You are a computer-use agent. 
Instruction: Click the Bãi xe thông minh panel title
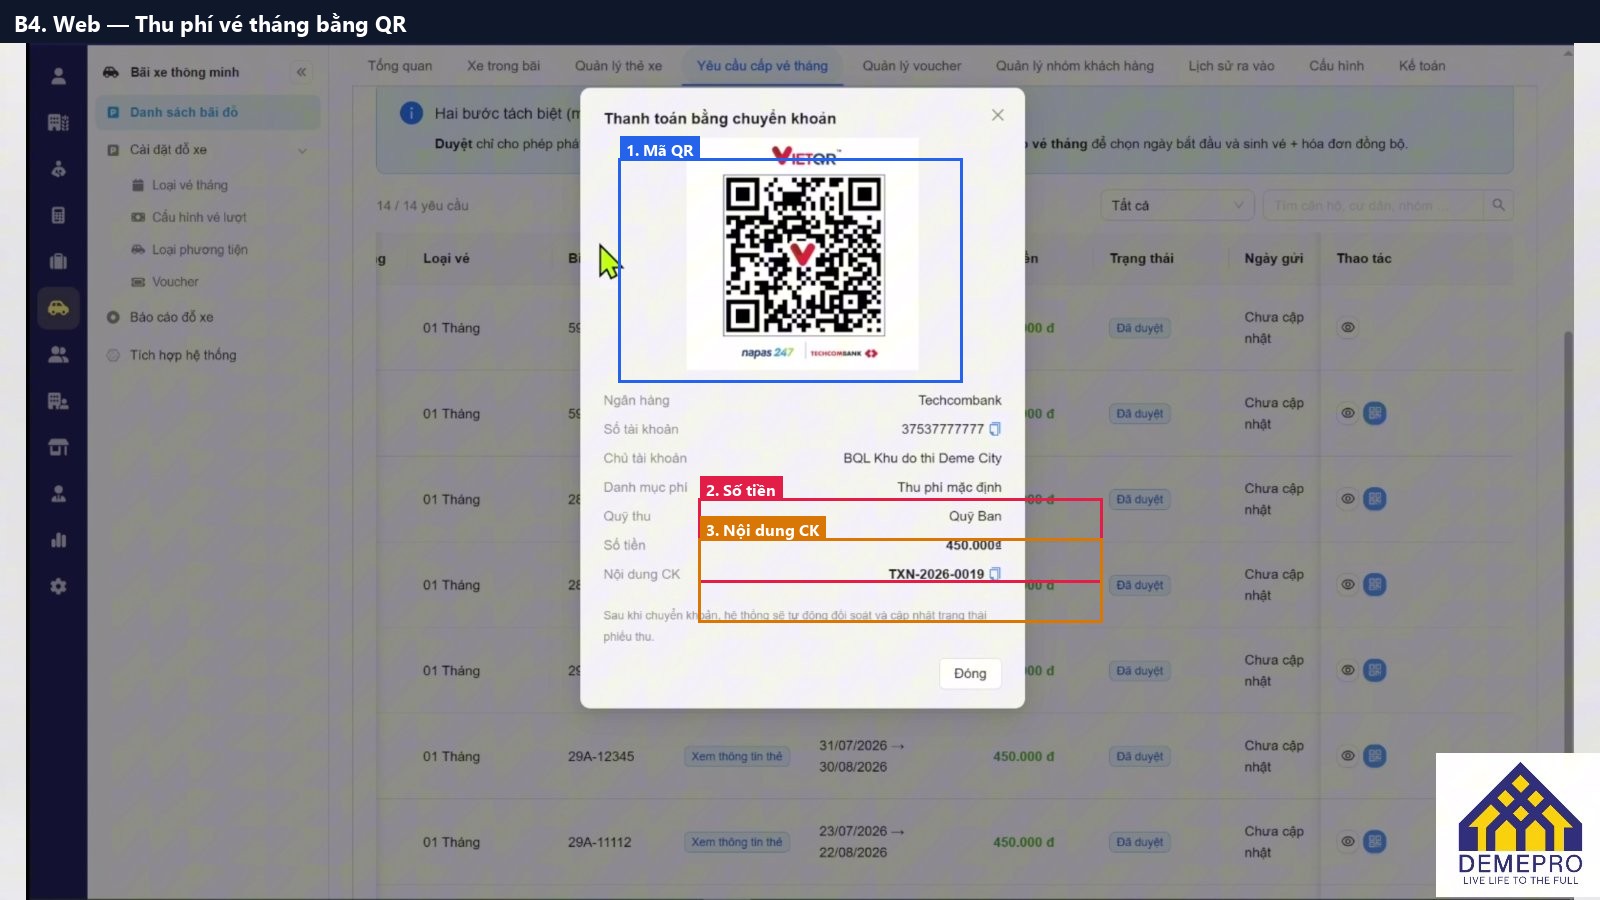185,72
